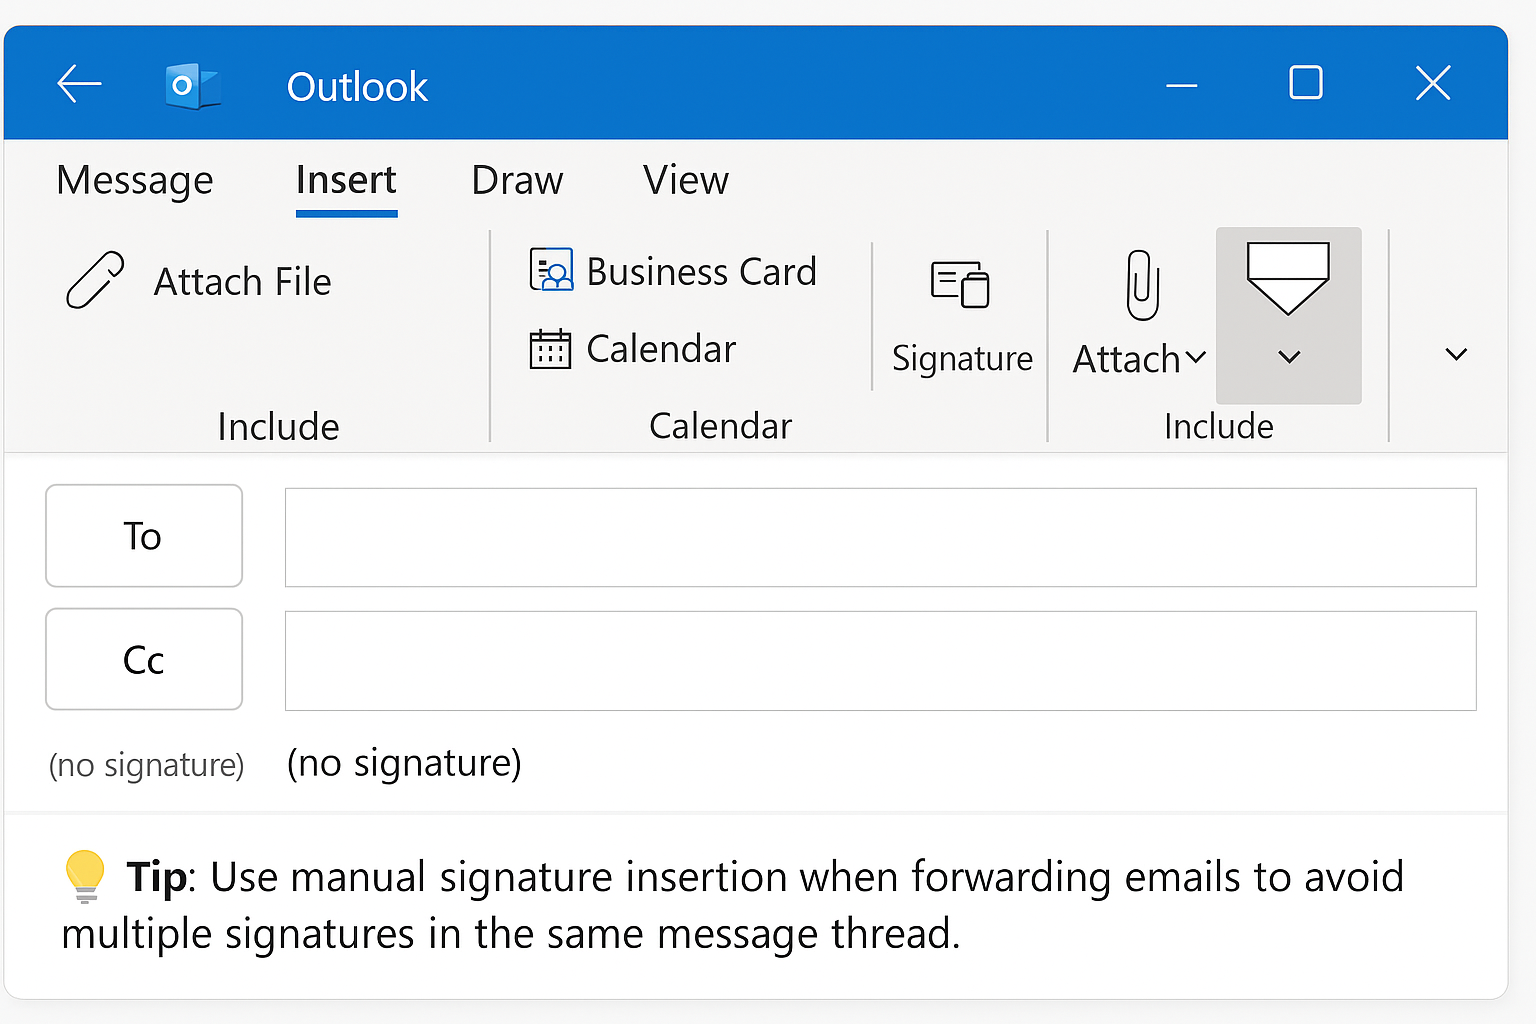1536x1024 pixels.
Task: Click the back arrow
Action: pos(79,84)
